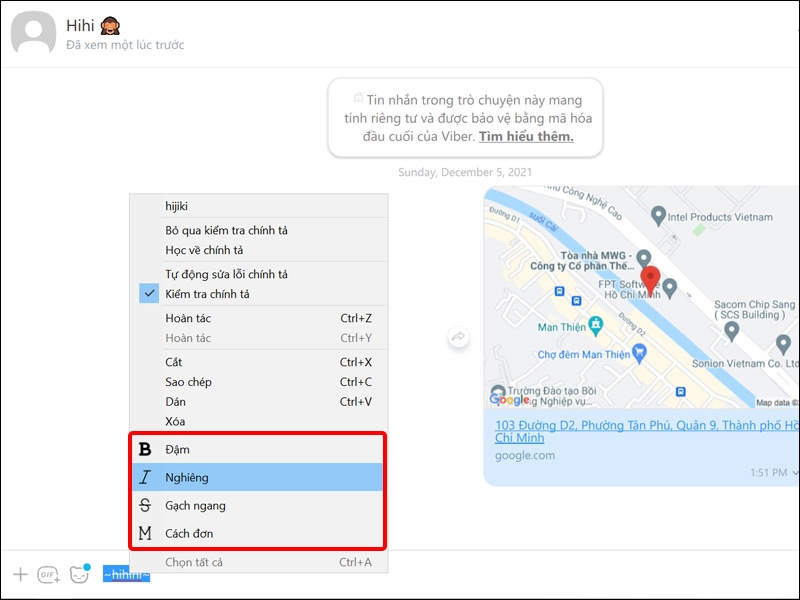Click the monospace M icon beside Cách đơn

click(x=145, y=533)
